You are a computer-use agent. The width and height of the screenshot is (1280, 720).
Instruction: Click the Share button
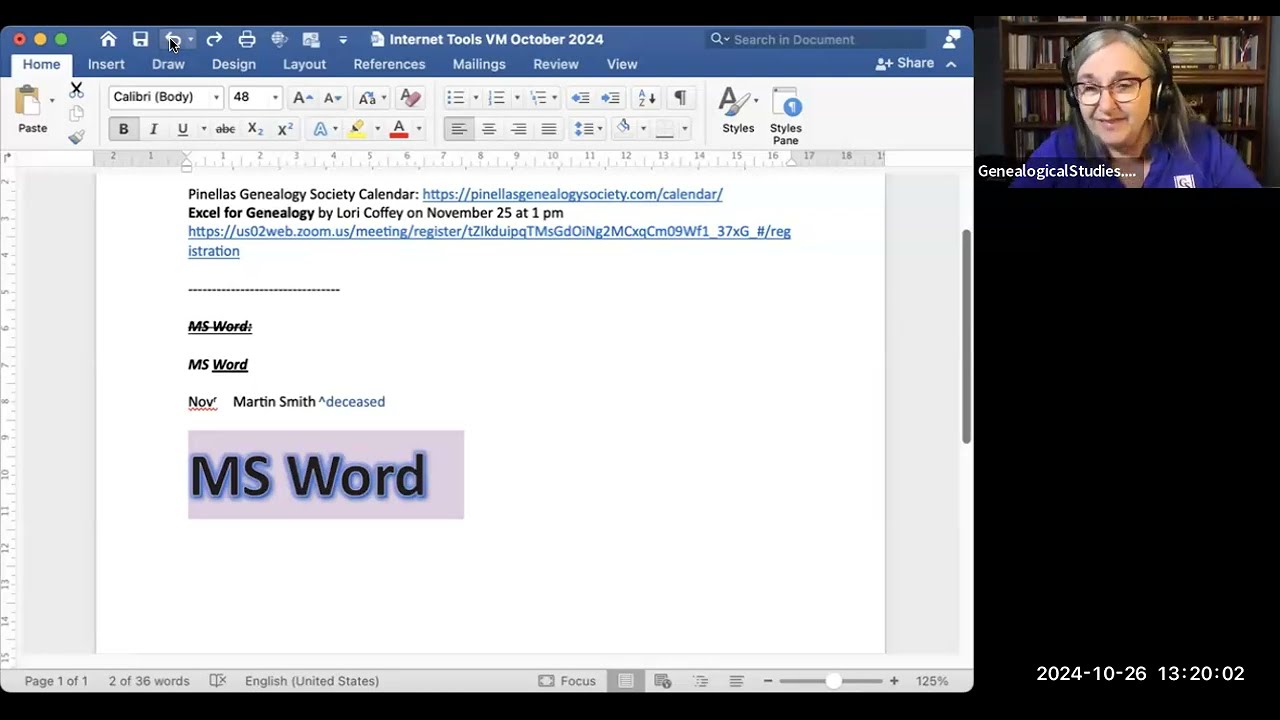(x=905, y=63)
